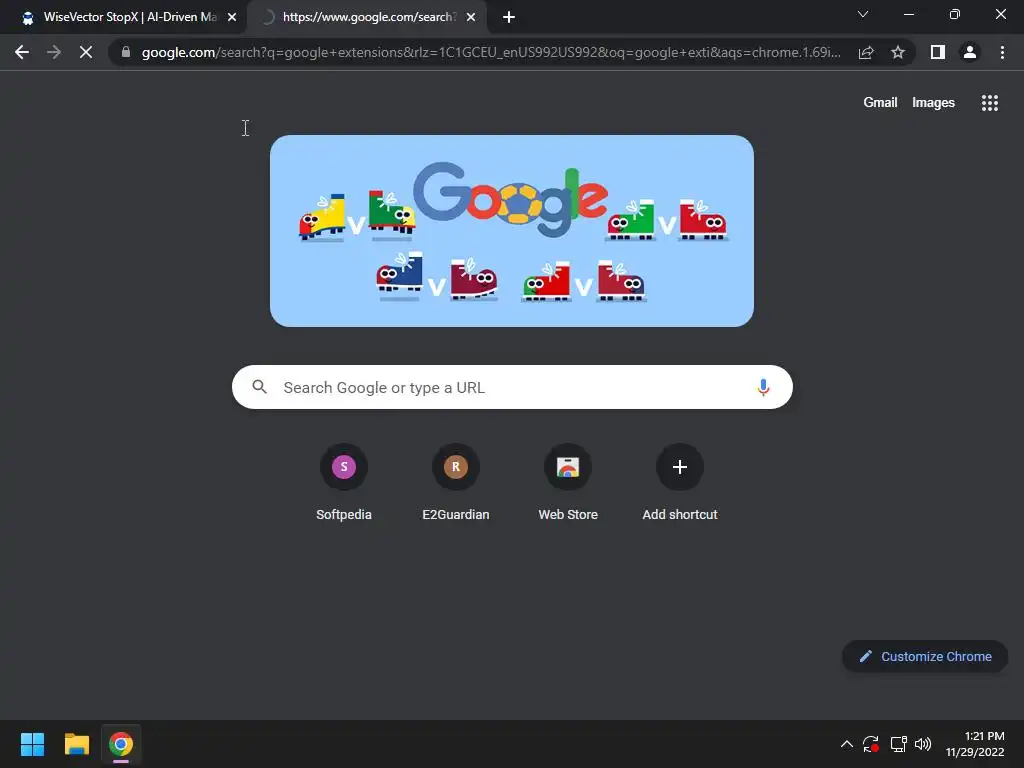
Task: Start voice search with the microphone icon
Action: pos(763,387)
